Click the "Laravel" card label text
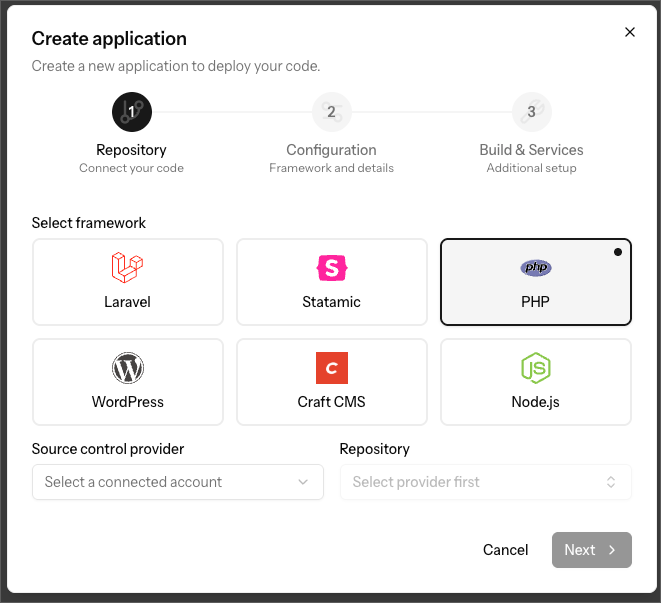Screen dimensions: 661x603 point(127,302)
